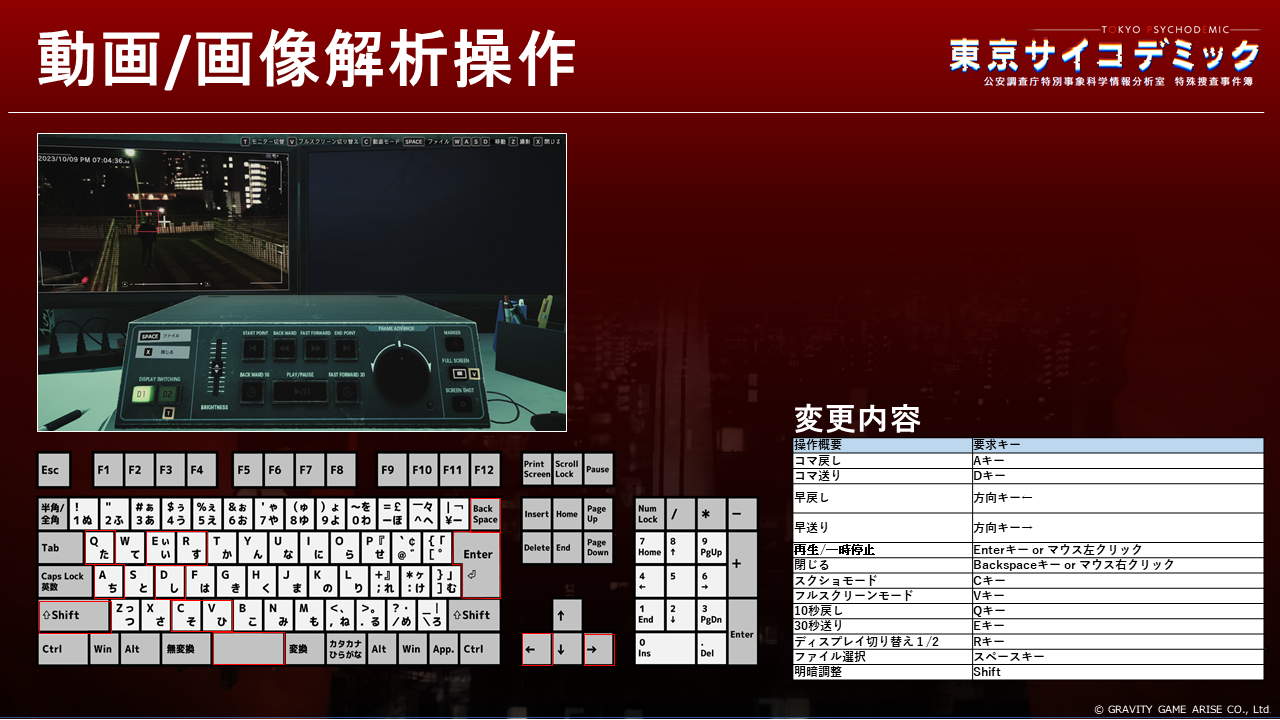This screenshot has height=720, width=1280.
Task: Click the 'Enterキー or マウス左クリック' cell
Action: pyautogui.click(x=1117, y=550)
